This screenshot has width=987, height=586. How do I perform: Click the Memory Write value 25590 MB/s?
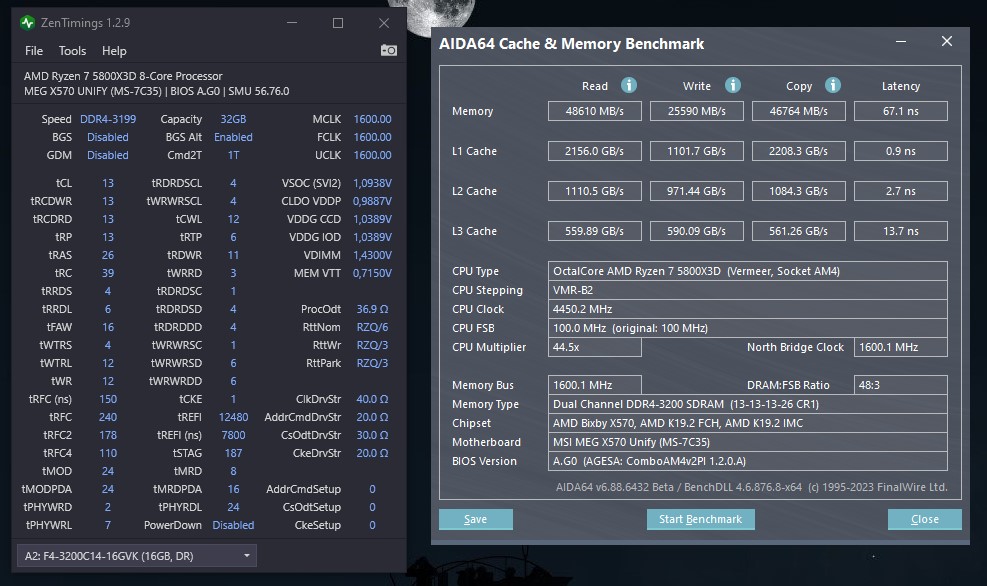tap(697, 111)
